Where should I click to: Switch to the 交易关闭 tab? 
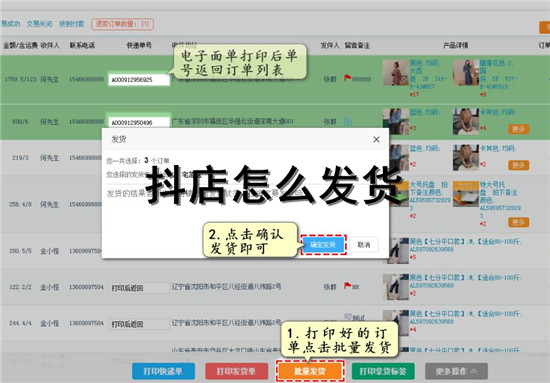tap(39, 24)
